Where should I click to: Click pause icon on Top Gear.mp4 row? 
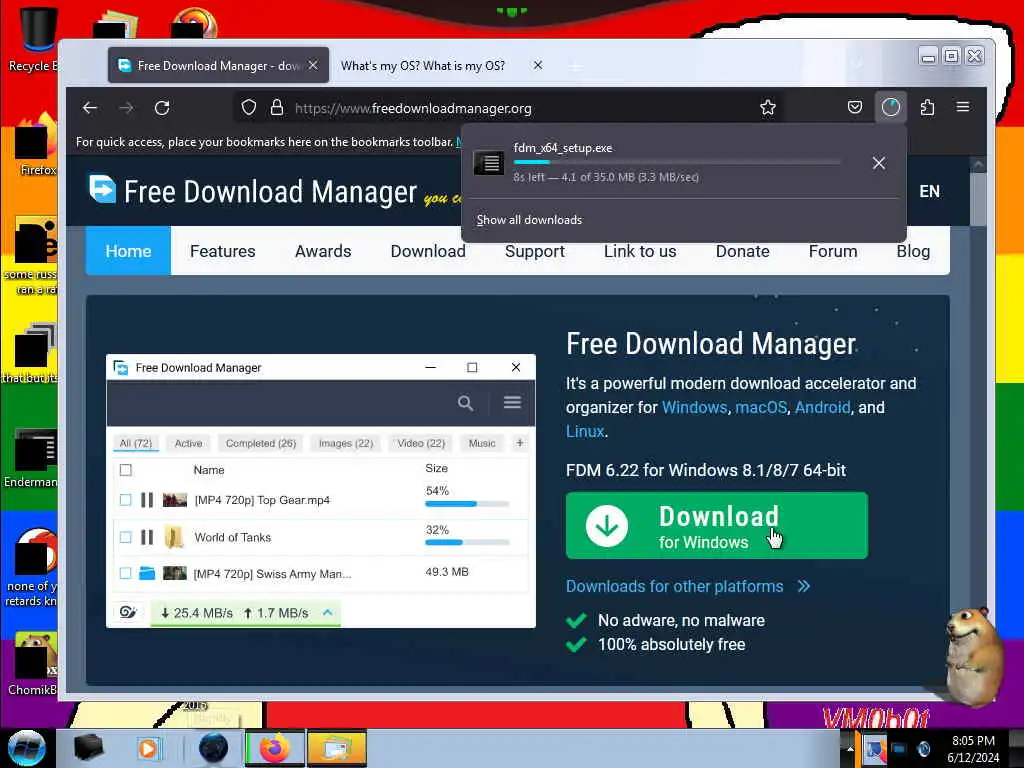[x=147, y=500]
